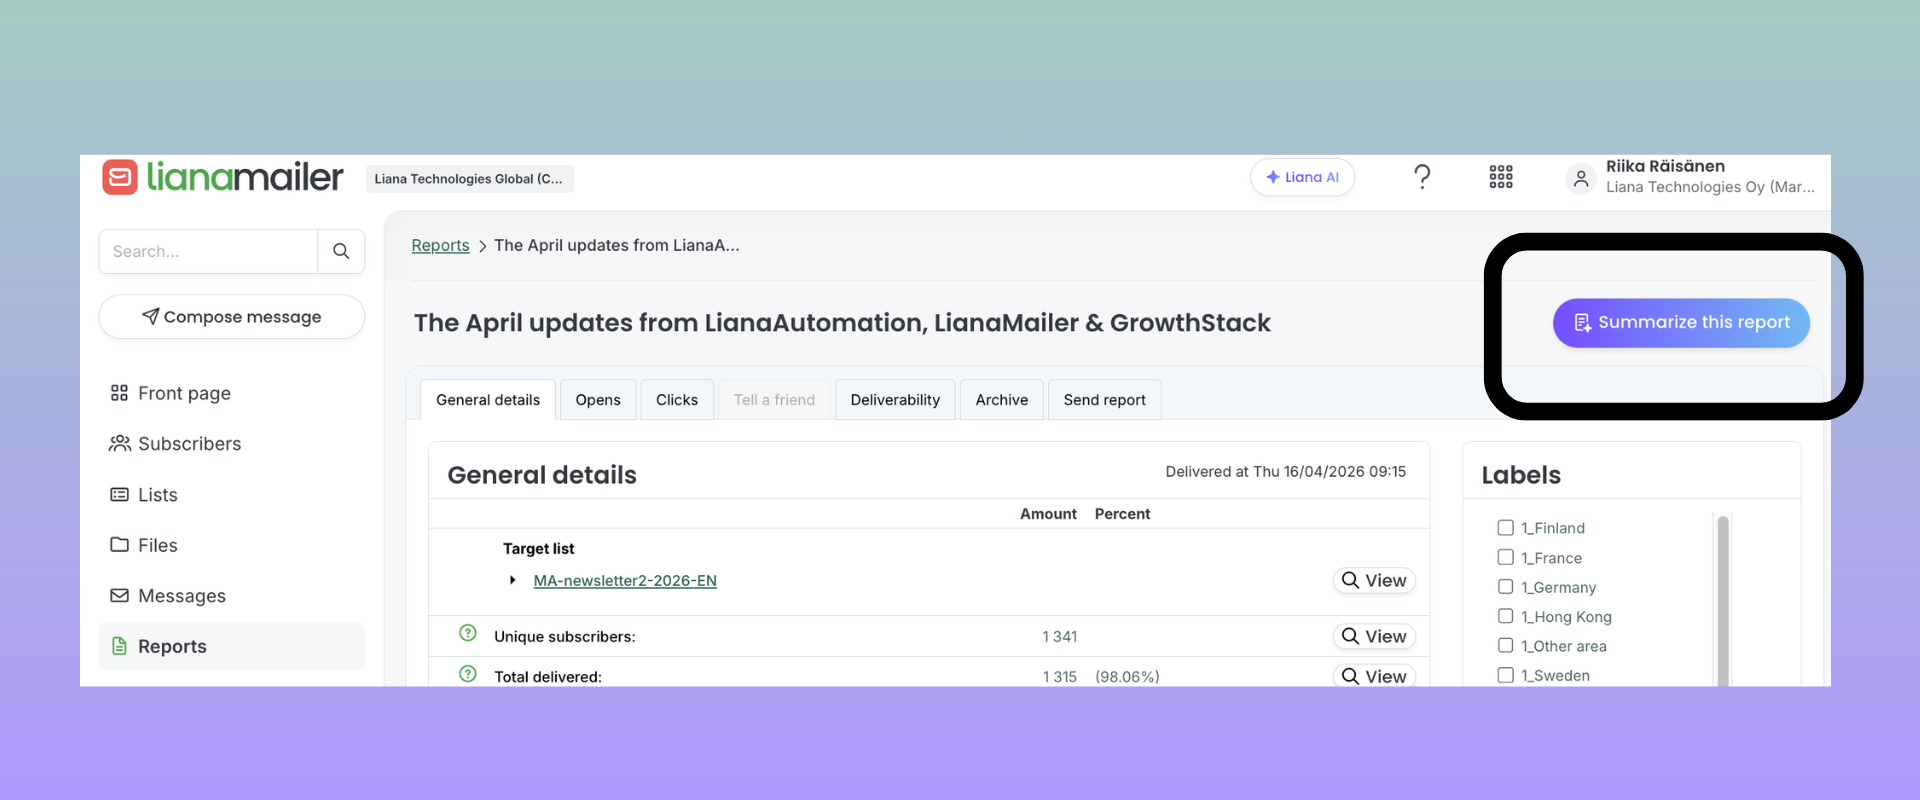The height and width of the screenshot is (800, 1920).
Task: Click the Compose message button
Action: (x=232, y=317)
